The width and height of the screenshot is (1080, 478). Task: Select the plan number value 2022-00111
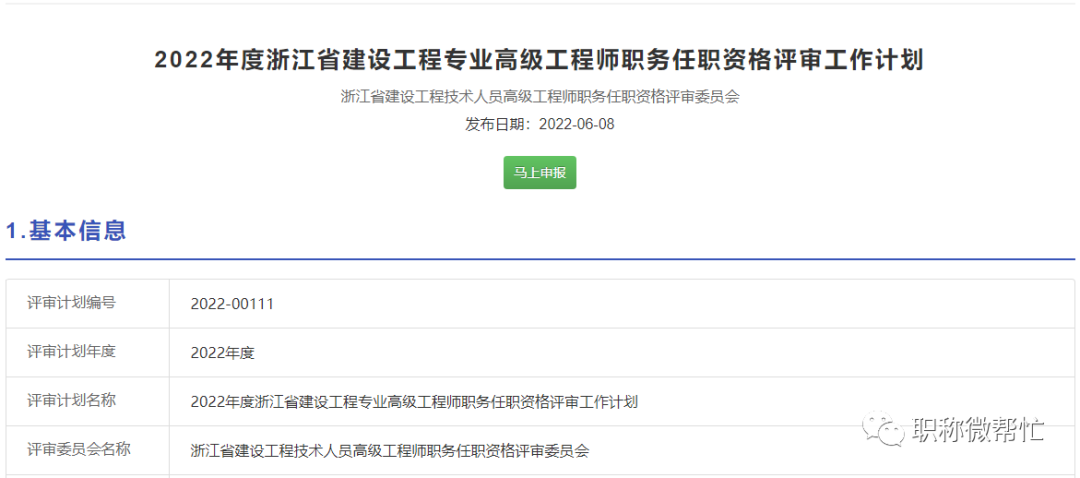click(232, 304)
